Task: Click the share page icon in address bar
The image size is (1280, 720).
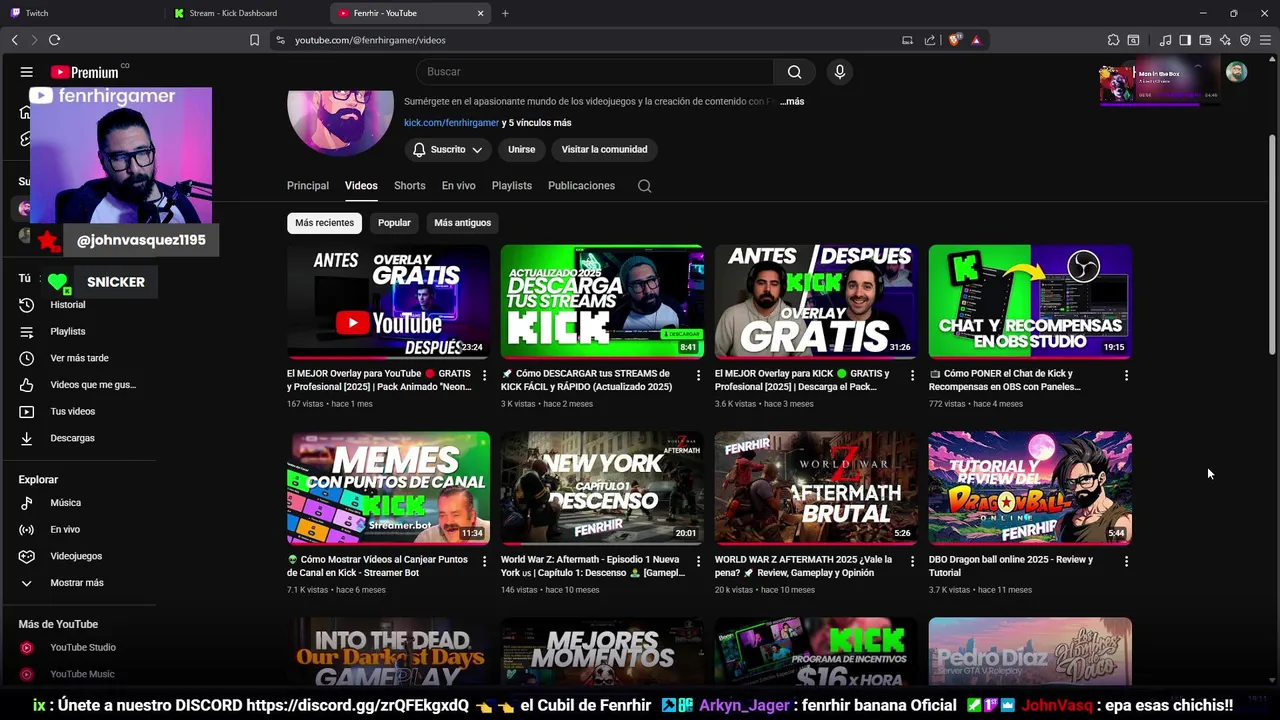Action: click(x=930, y=40)
